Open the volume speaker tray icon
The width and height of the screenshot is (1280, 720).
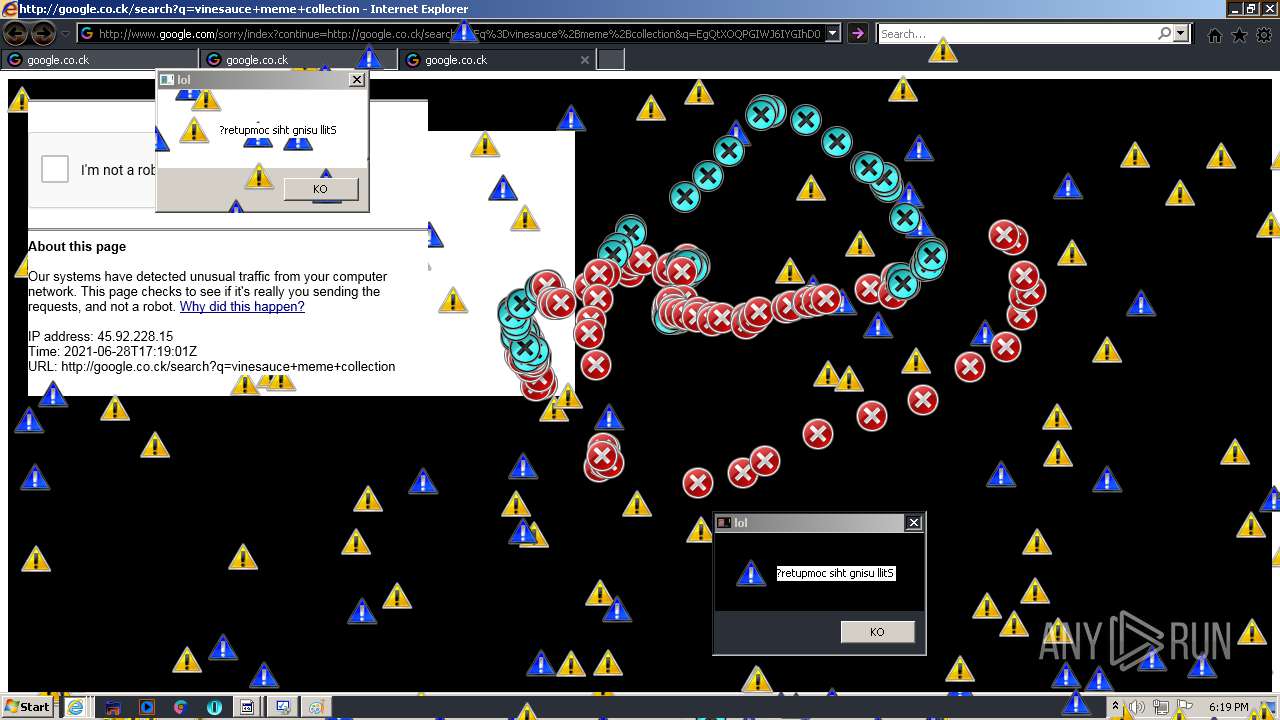1137,707
